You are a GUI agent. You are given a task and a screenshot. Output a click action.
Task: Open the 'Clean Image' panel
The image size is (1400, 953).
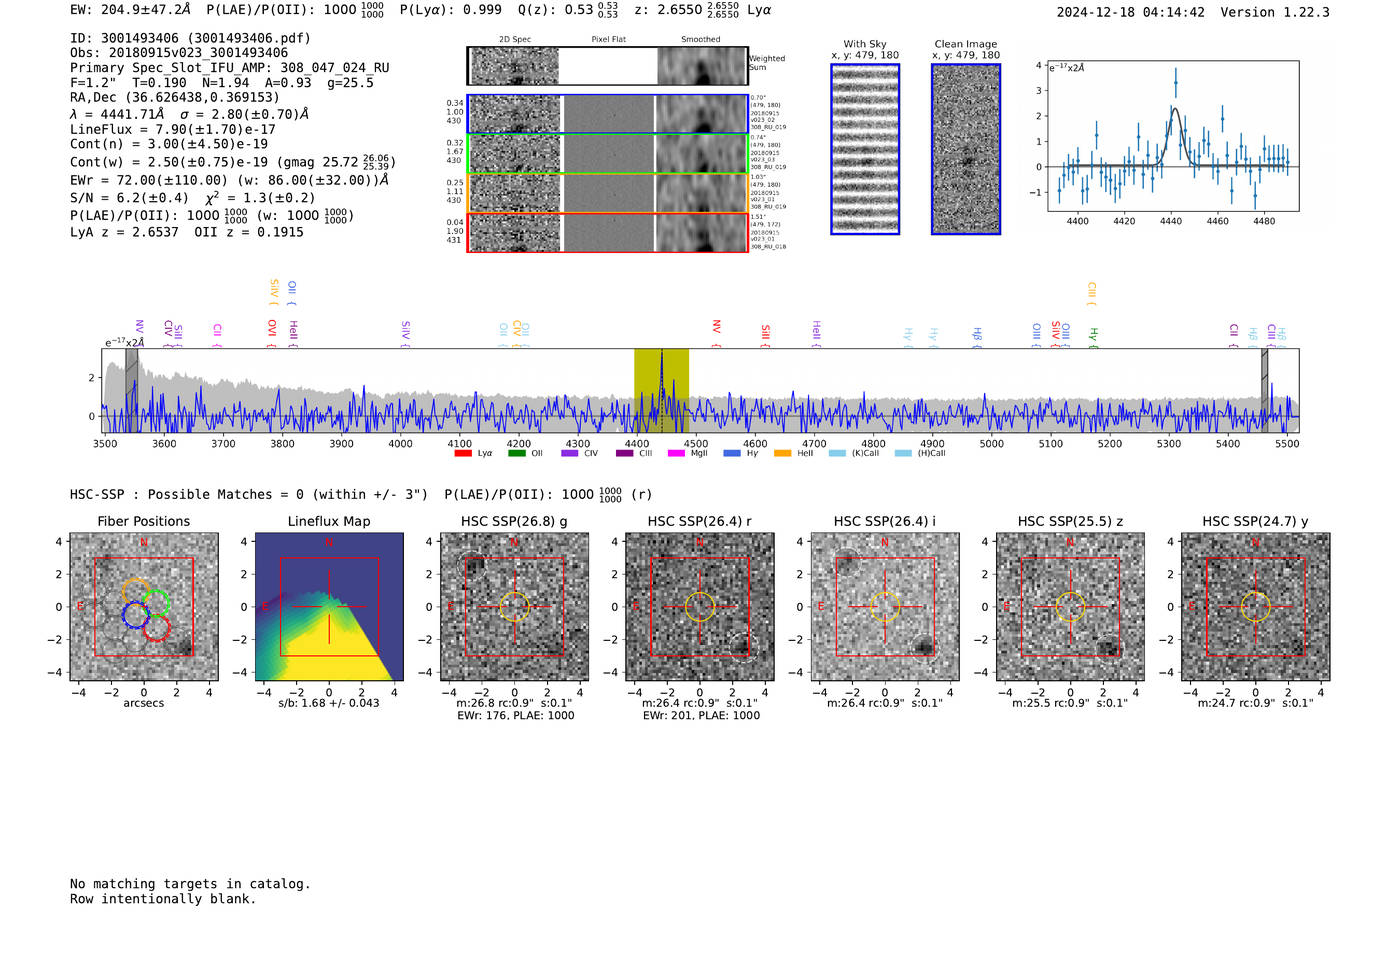pyautogui.click(x=966, y=149)
